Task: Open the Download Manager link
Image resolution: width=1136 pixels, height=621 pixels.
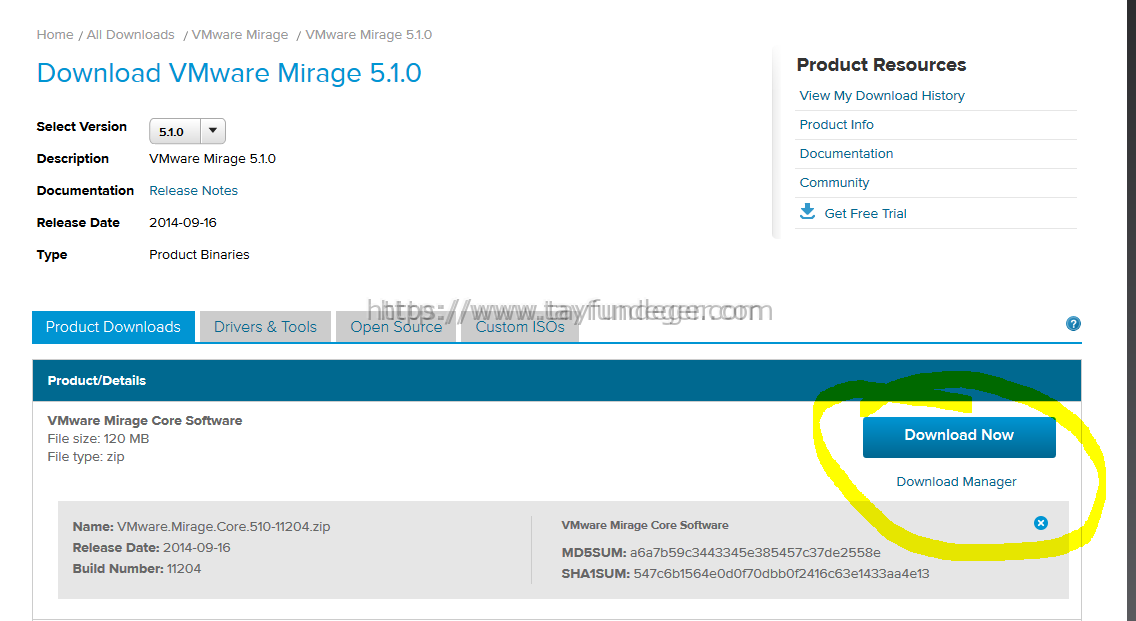Action: (956, 482)
